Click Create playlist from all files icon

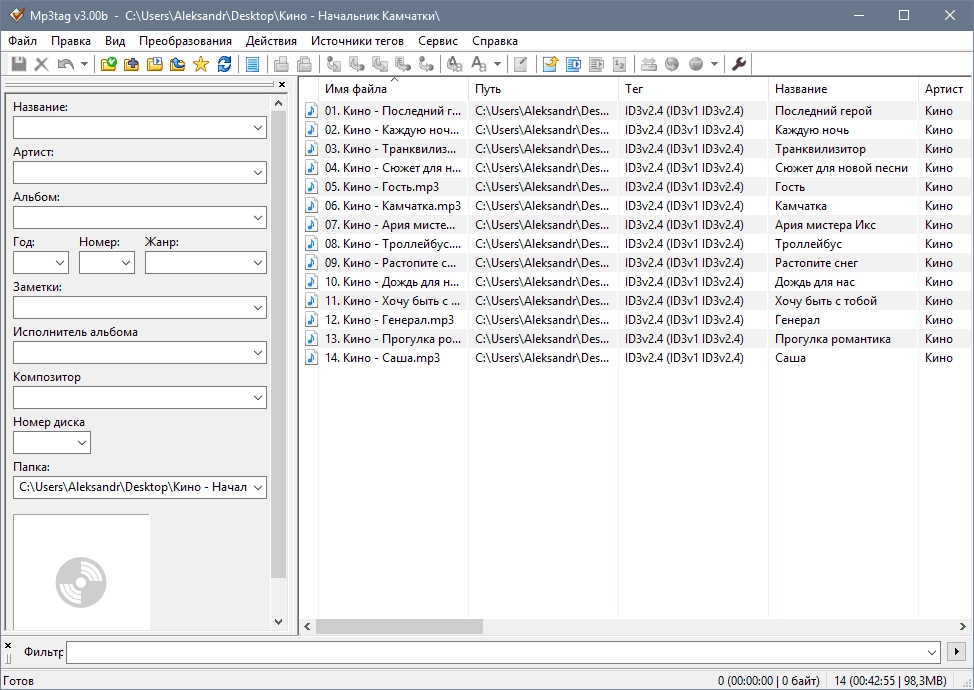[573, 64]
